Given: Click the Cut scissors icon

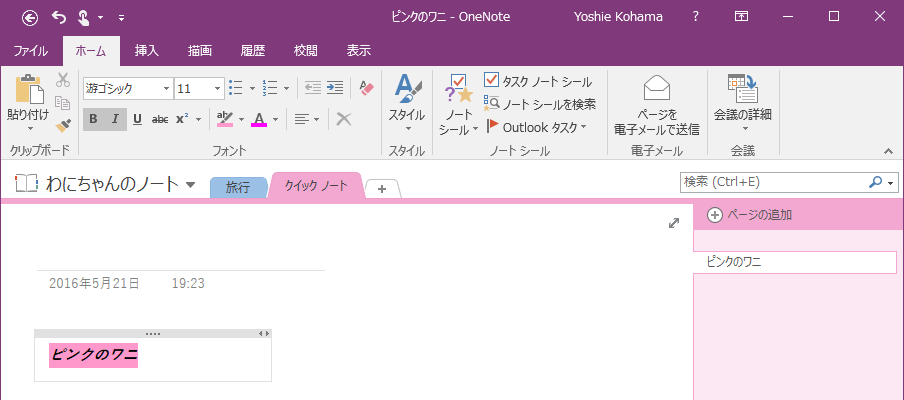Looking at the screenshot, I should click(63, 81).
